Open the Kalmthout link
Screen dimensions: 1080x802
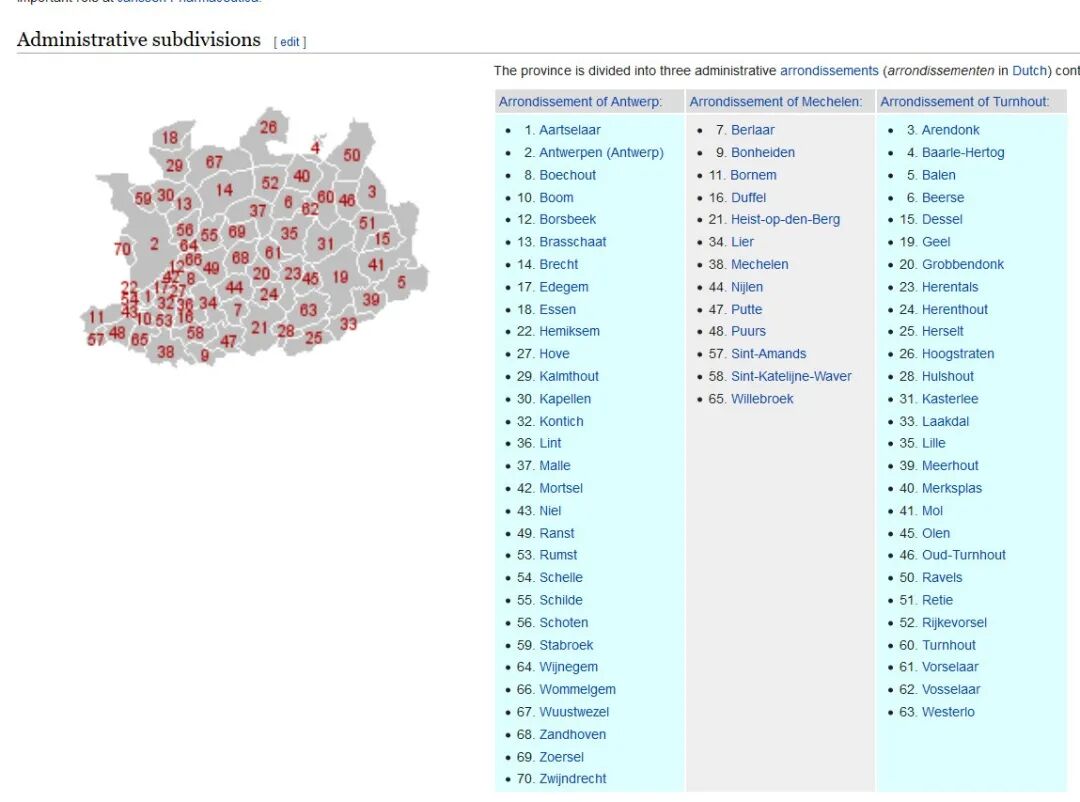tap(569, 377)
